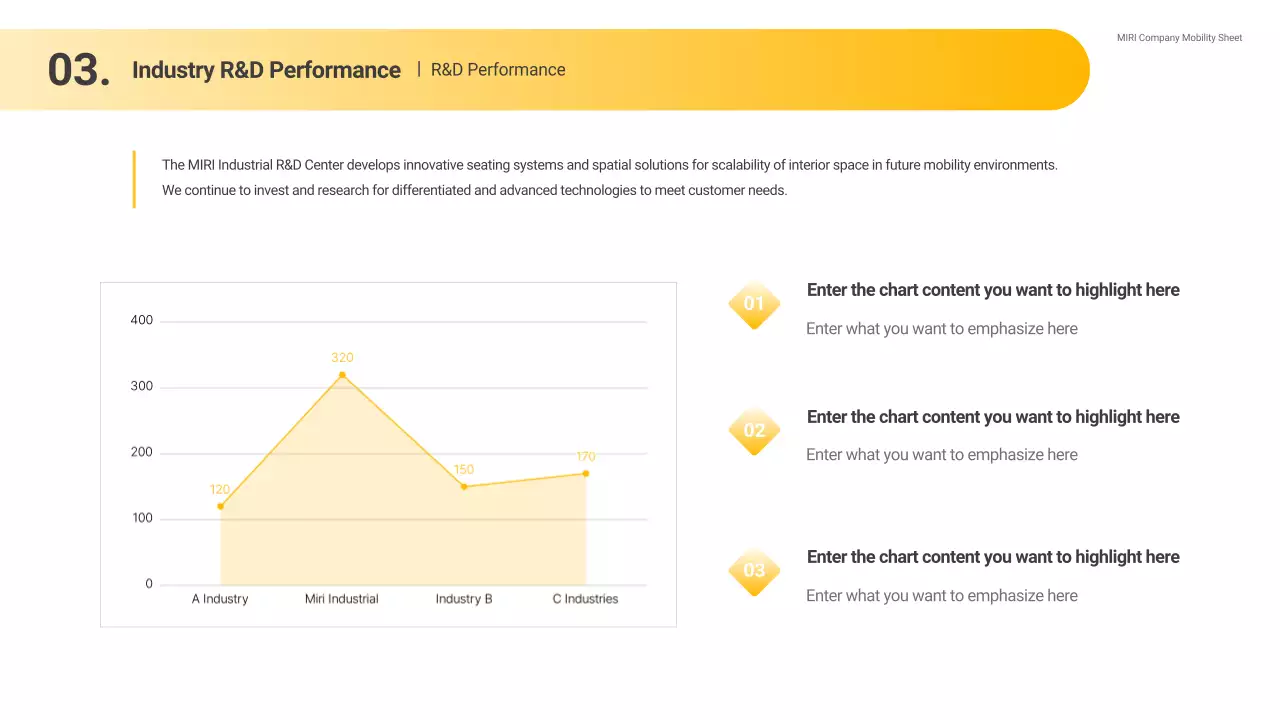Select the C Industries axis label
This screenshot has height=720, width=1280.
[x=585, y=599]
